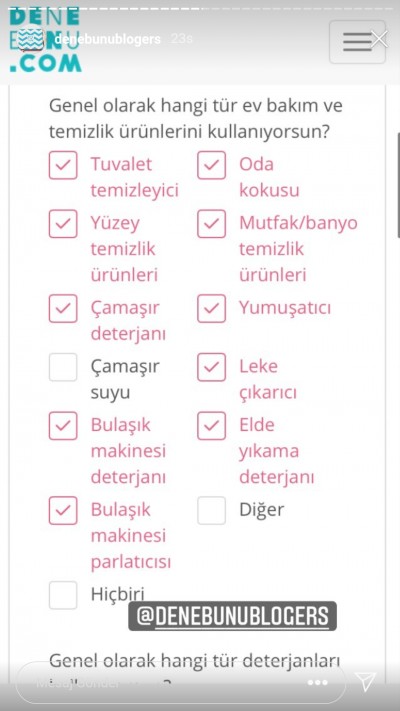Open the three-dot more options

[317, 682]
